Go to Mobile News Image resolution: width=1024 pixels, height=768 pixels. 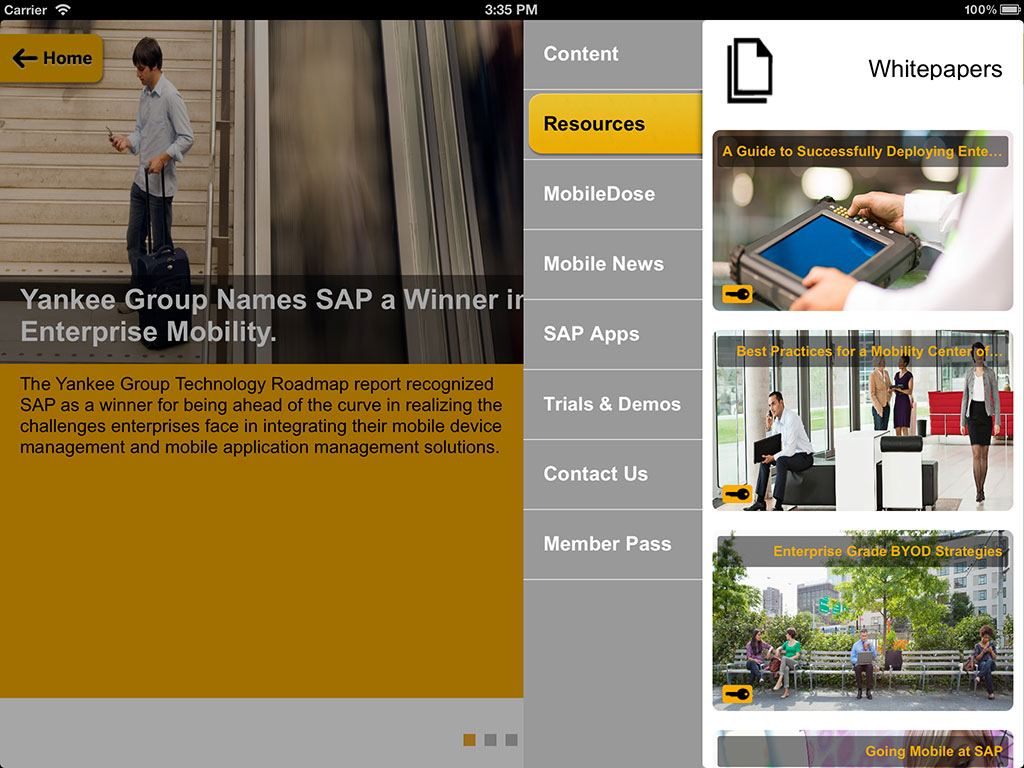point(613,264)
